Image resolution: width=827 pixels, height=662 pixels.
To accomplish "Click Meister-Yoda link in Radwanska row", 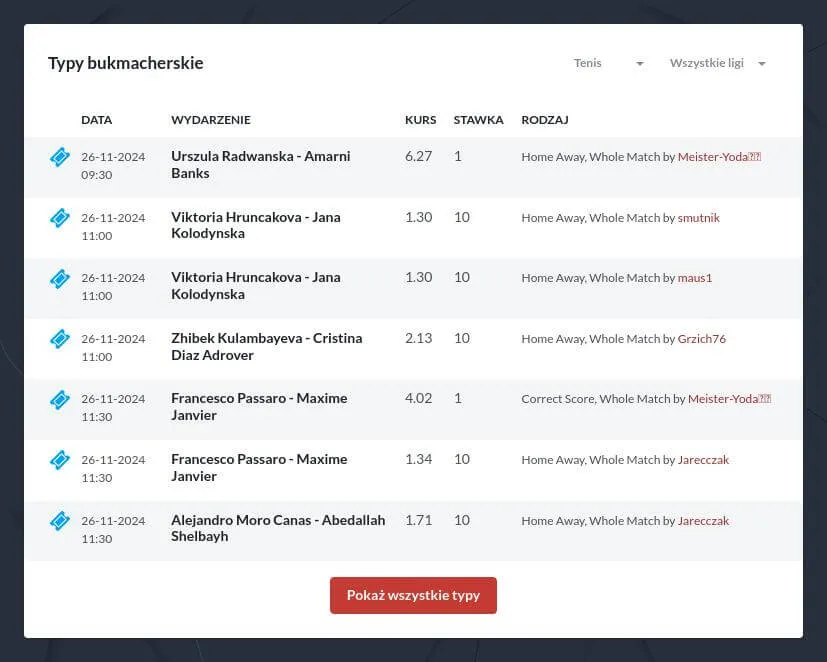I will point(719,157).
